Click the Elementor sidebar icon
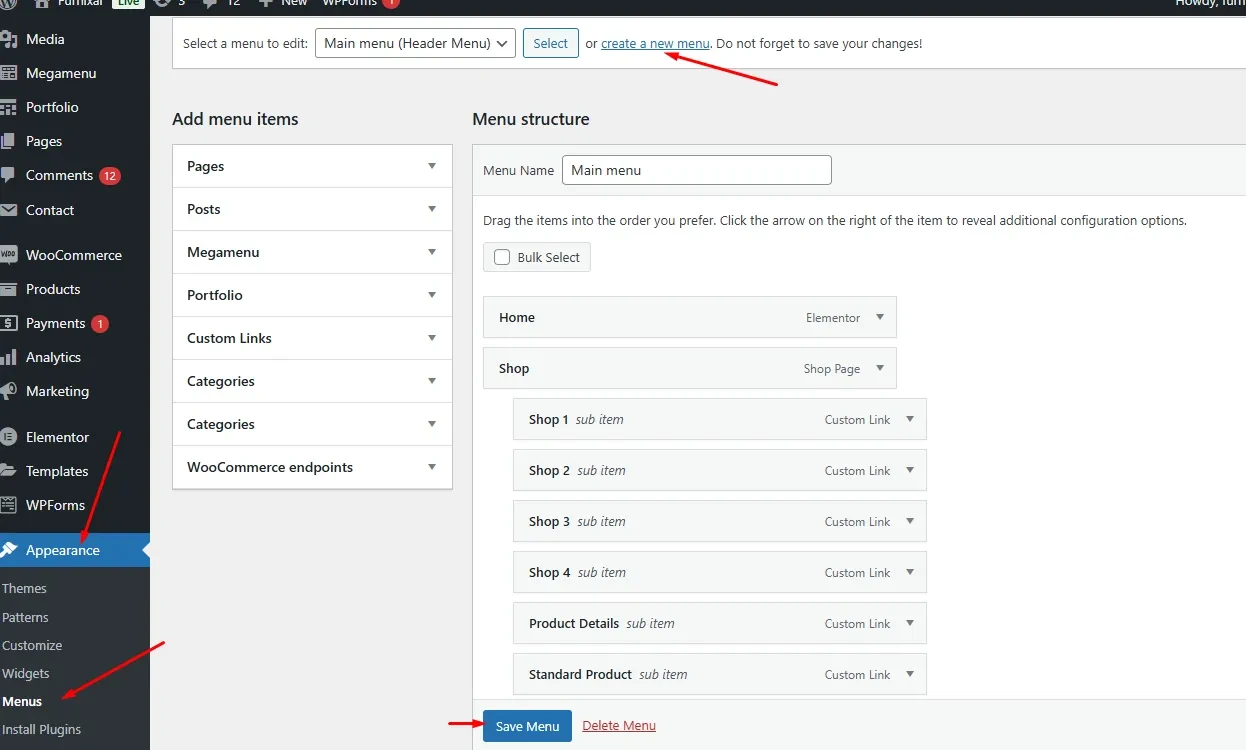This screenshot has width=1246, height=750. click(x=9, y=437)
